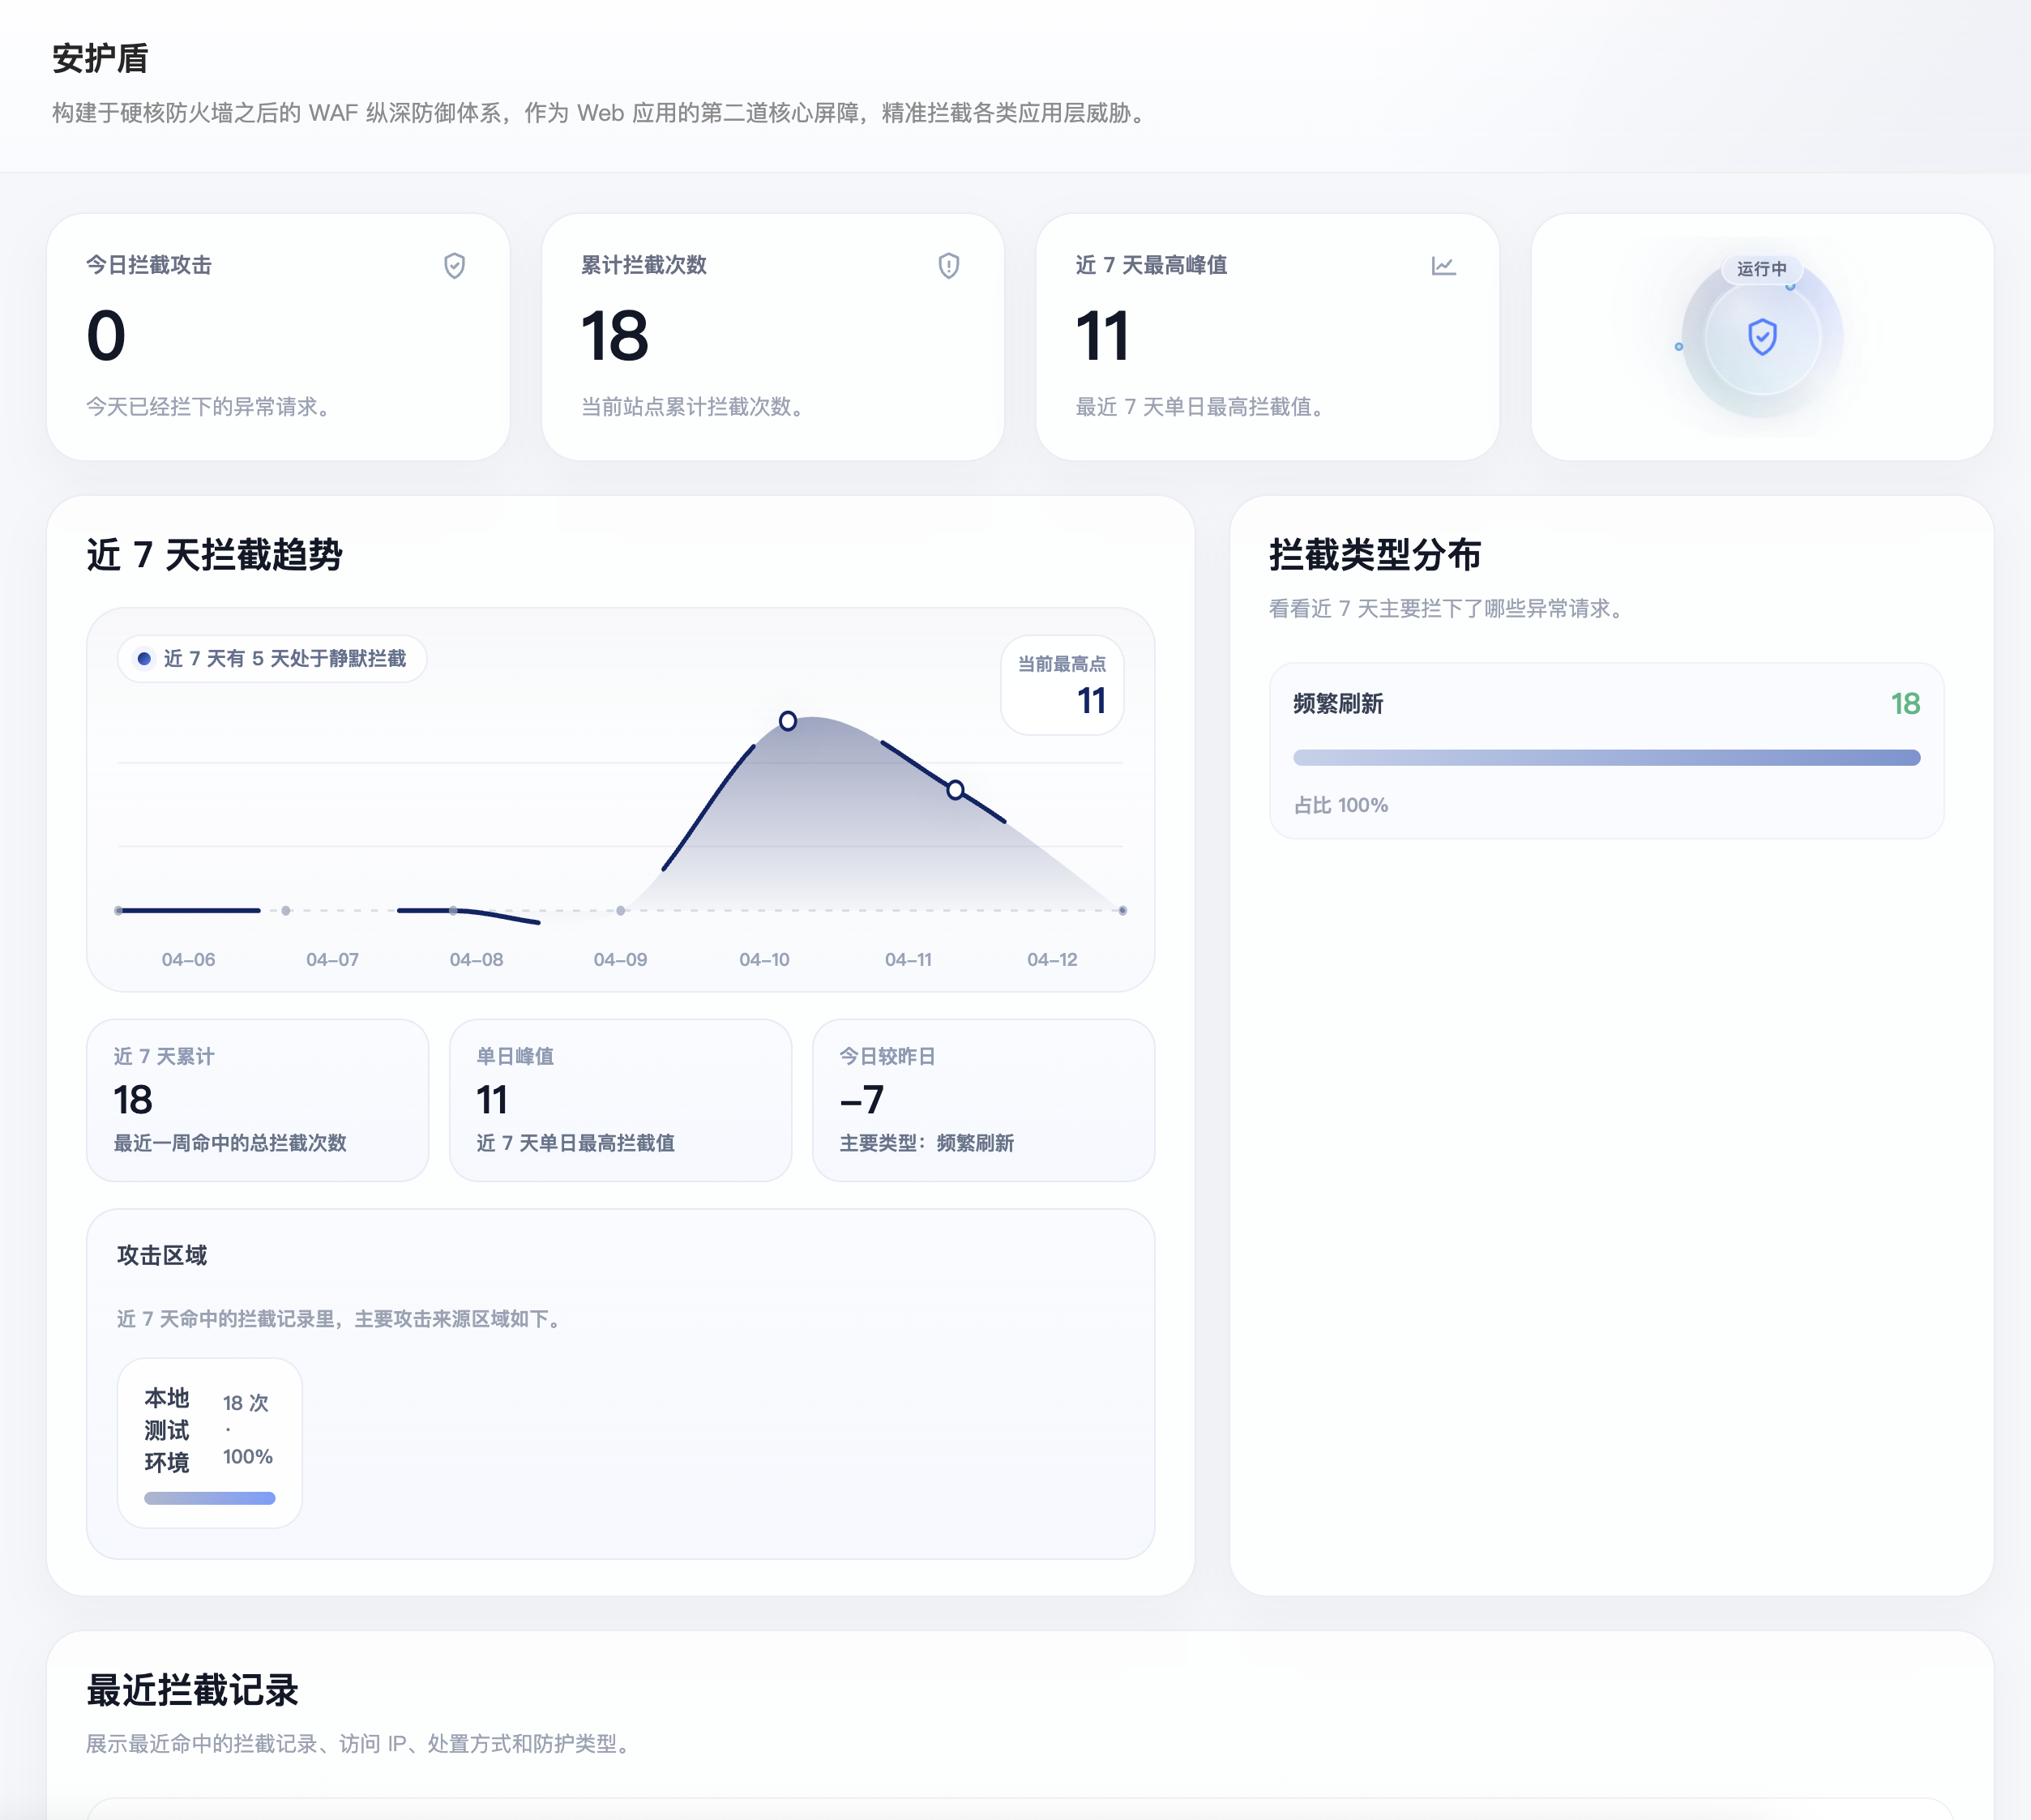Toggle the 当前最高点 11 indicator

click(1062, 685)
